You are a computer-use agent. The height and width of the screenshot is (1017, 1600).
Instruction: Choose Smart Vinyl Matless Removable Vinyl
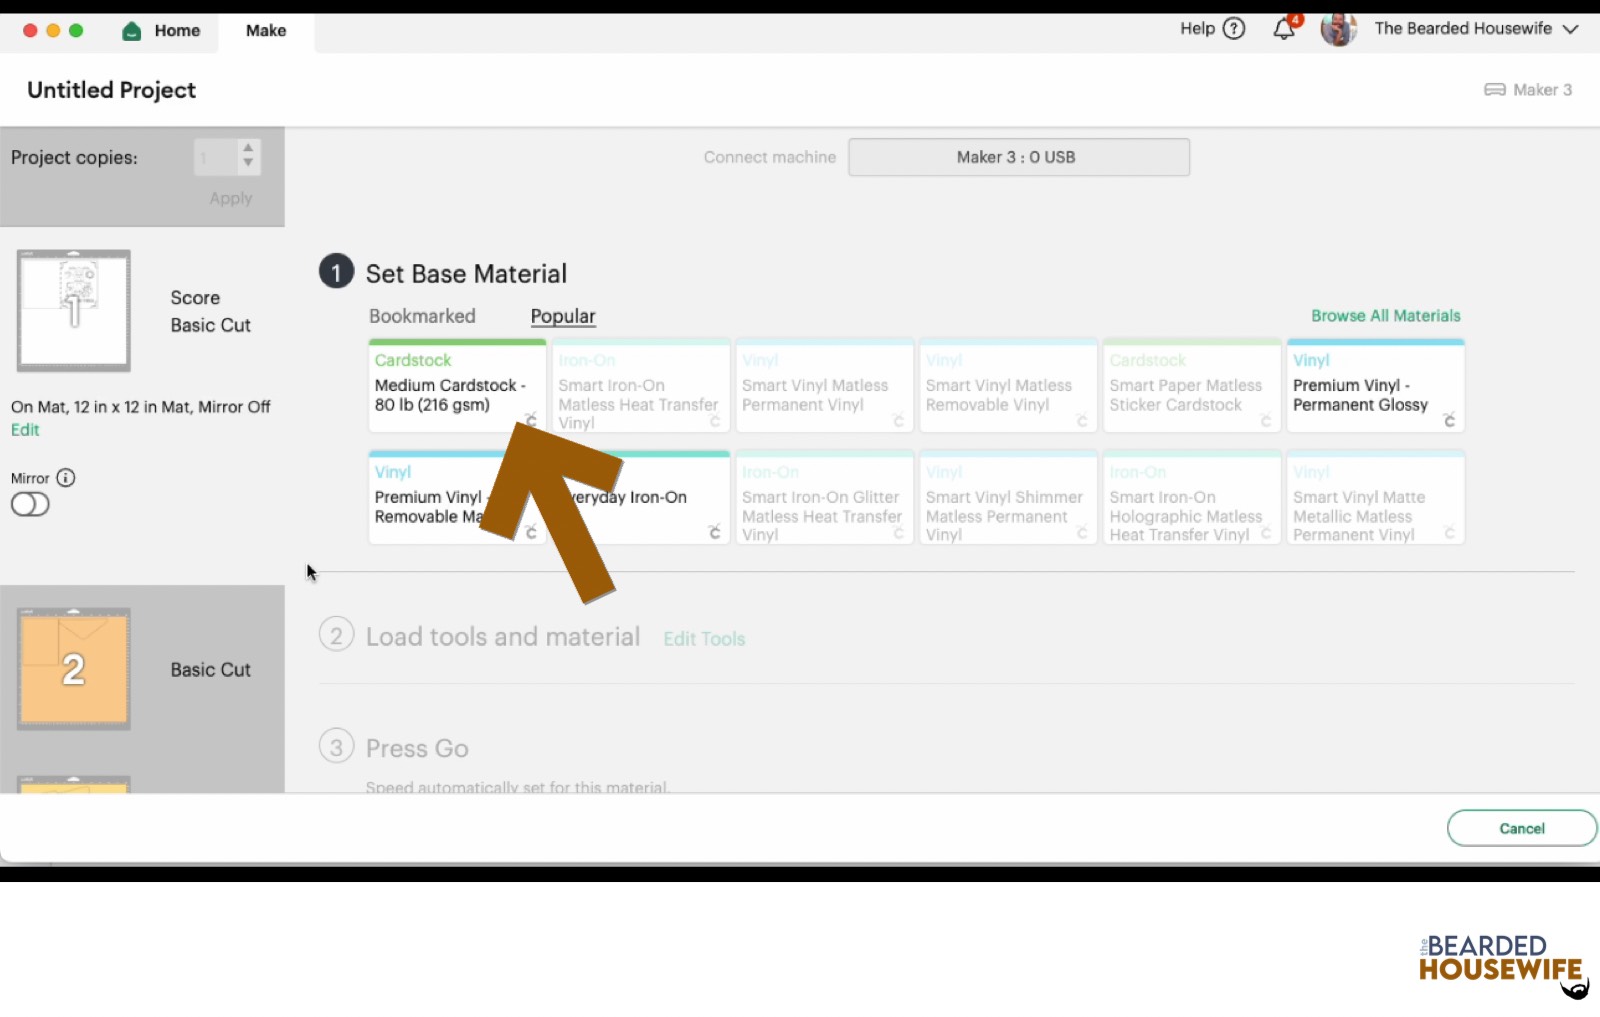1008,386
